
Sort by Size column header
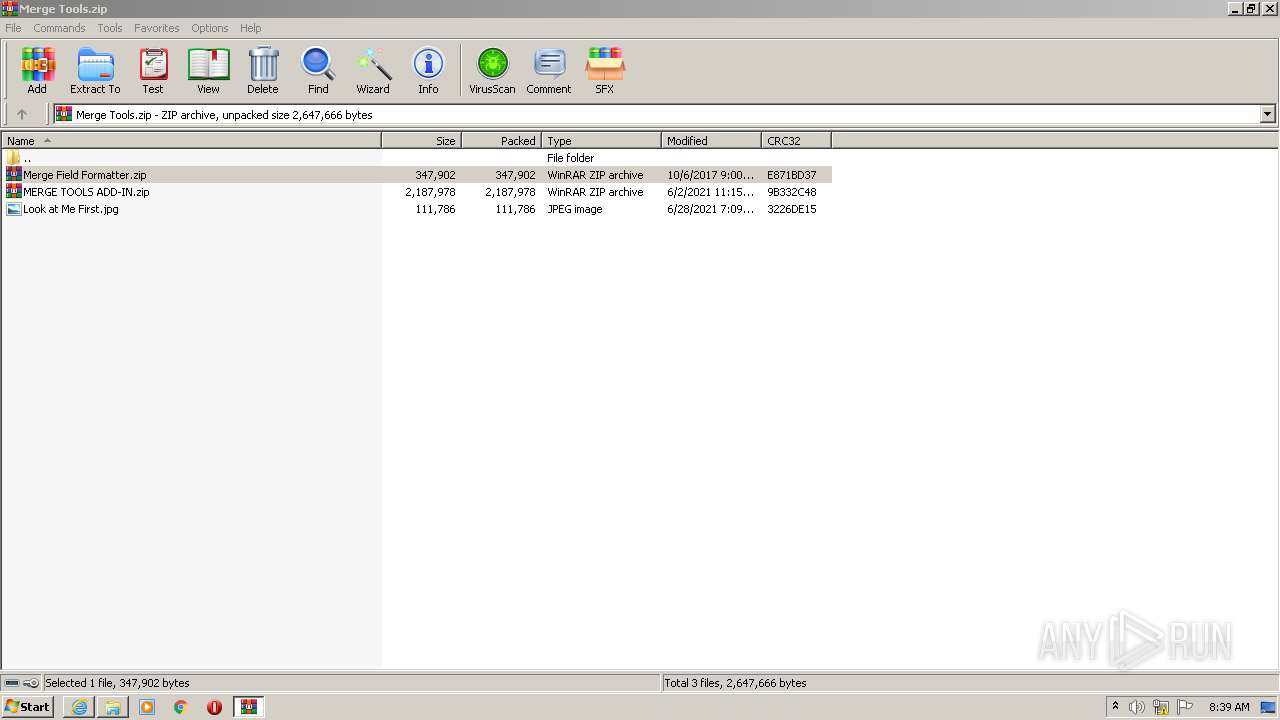click(422, 141)
